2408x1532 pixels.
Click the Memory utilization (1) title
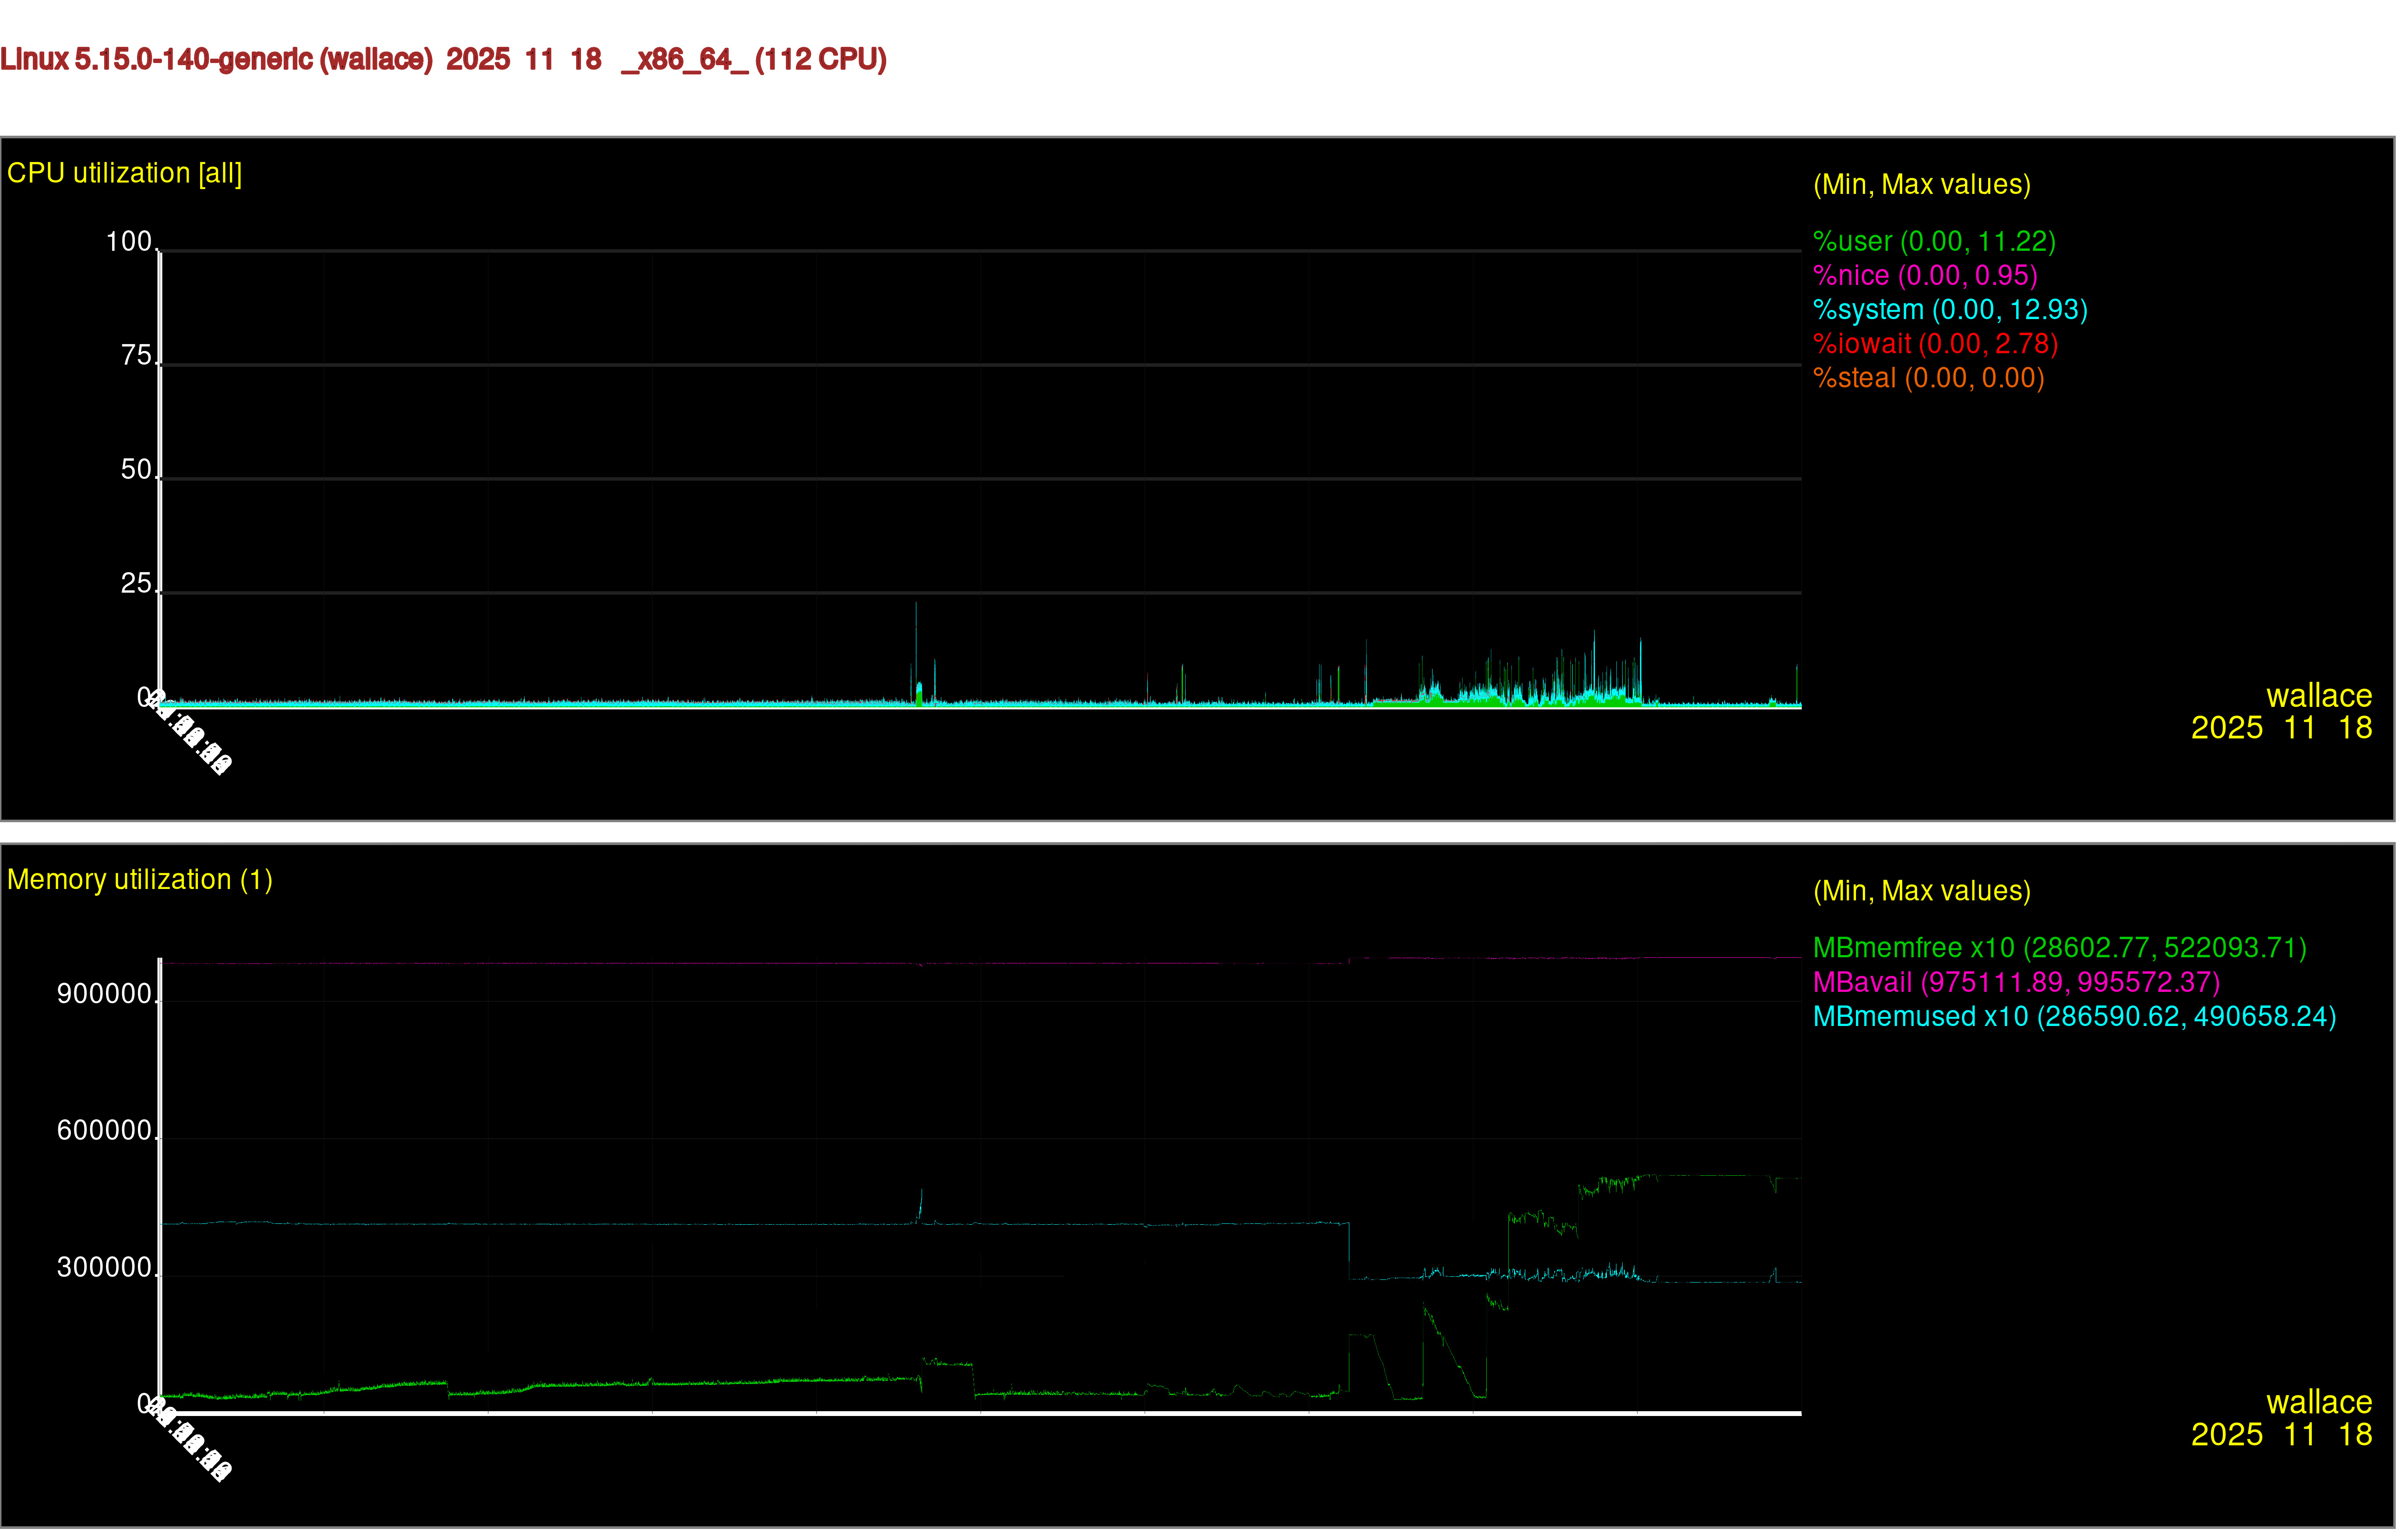(x=139, y=879)
